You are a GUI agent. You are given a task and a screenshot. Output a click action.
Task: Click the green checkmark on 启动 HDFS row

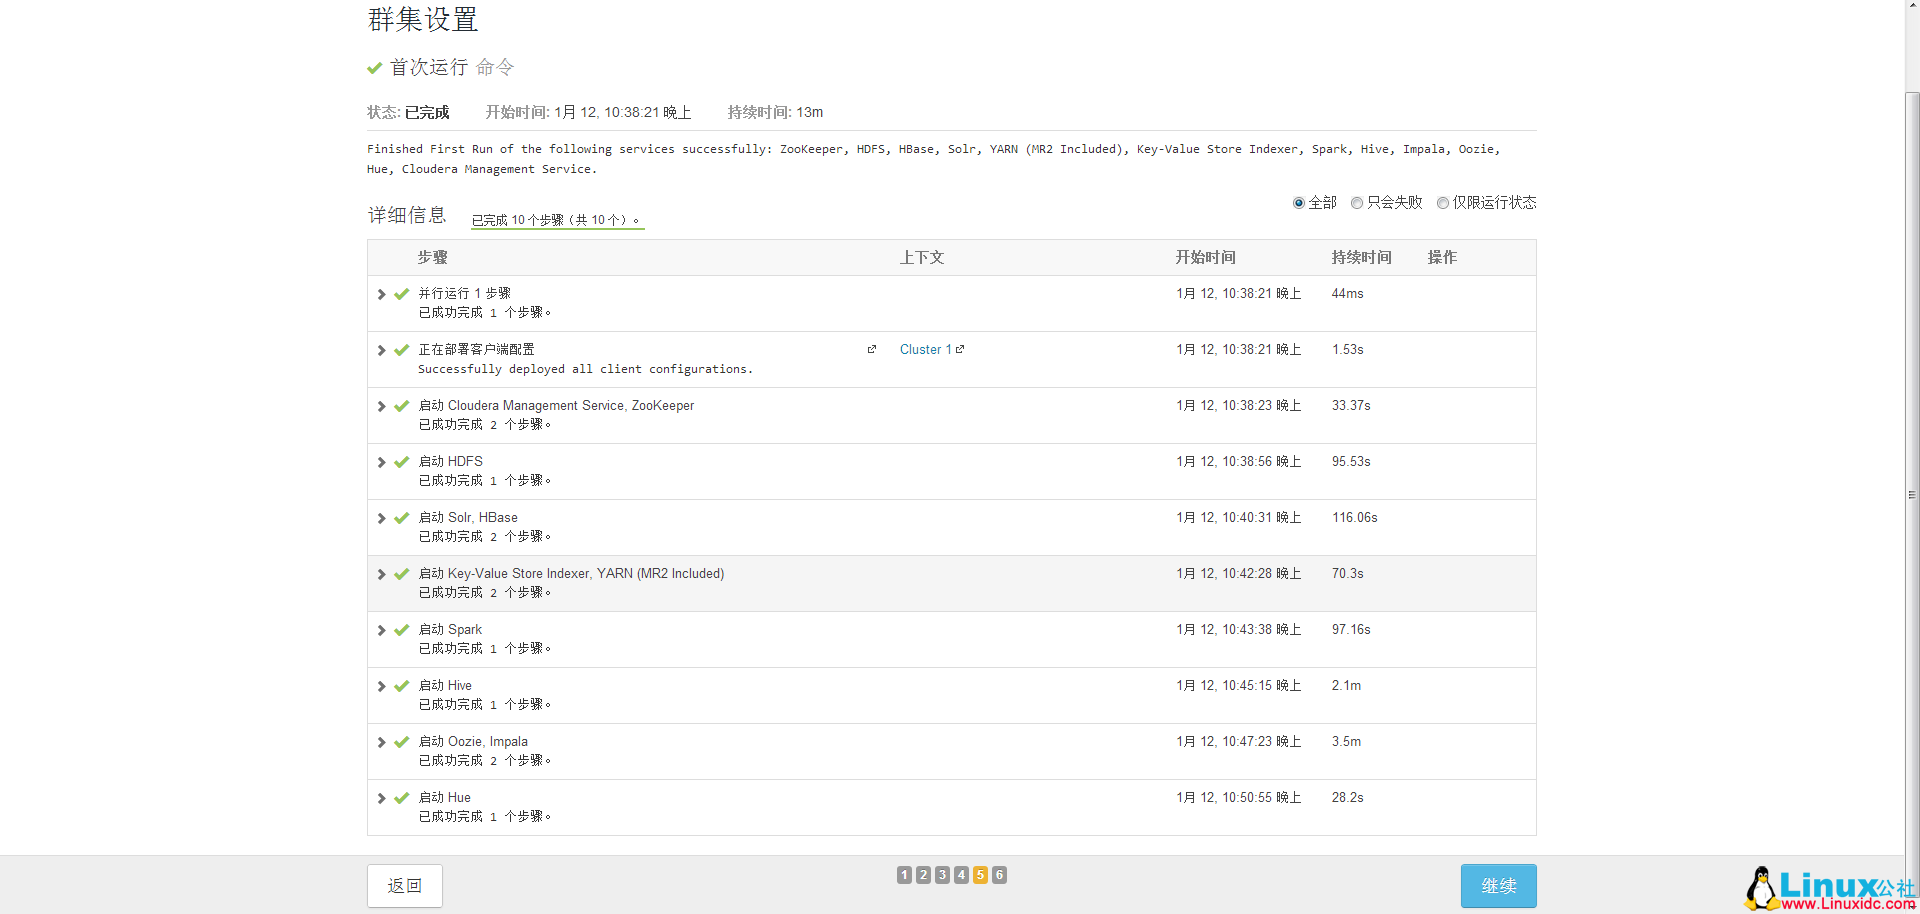402,462
